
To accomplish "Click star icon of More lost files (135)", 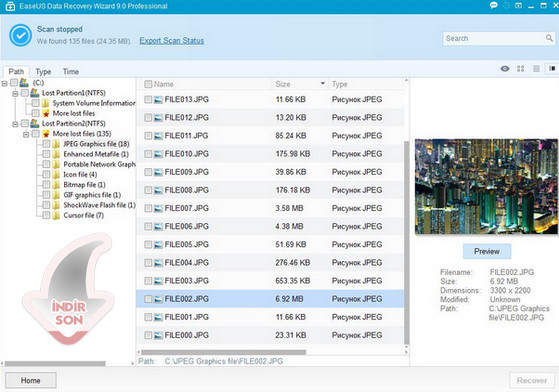I will (x=46, y=134).
